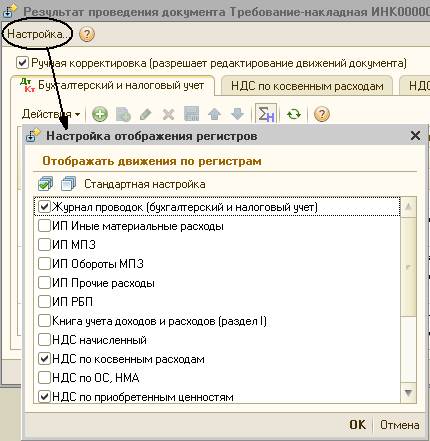This screenshot has height=441, width=430.
Task: Click the toolbar help question icon
Action: point(322,114)
